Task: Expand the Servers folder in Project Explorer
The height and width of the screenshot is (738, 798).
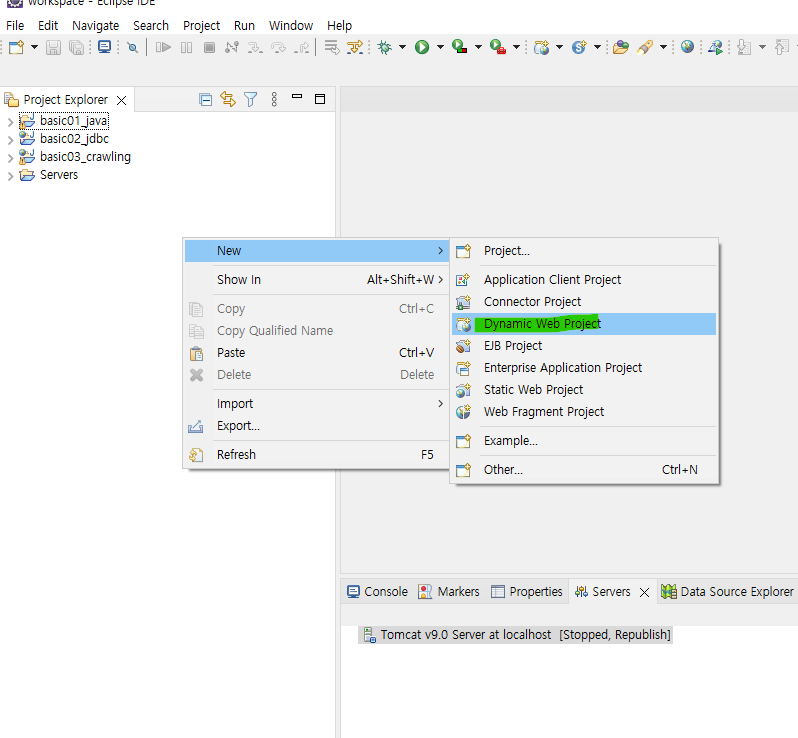Action: pos(10,176)
